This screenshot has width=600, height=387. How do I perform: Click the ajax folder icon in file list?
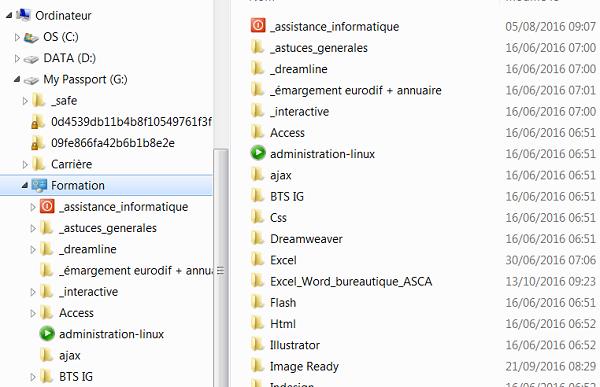coord(258,175)
